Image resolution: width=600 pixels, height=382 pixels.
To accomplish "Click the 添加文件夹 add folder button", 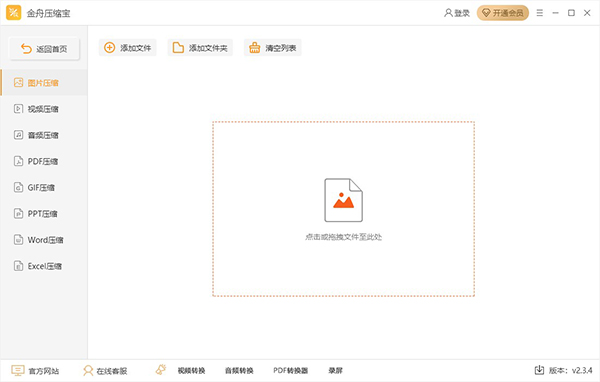I will pyautogui.click(x=200, y=48).
